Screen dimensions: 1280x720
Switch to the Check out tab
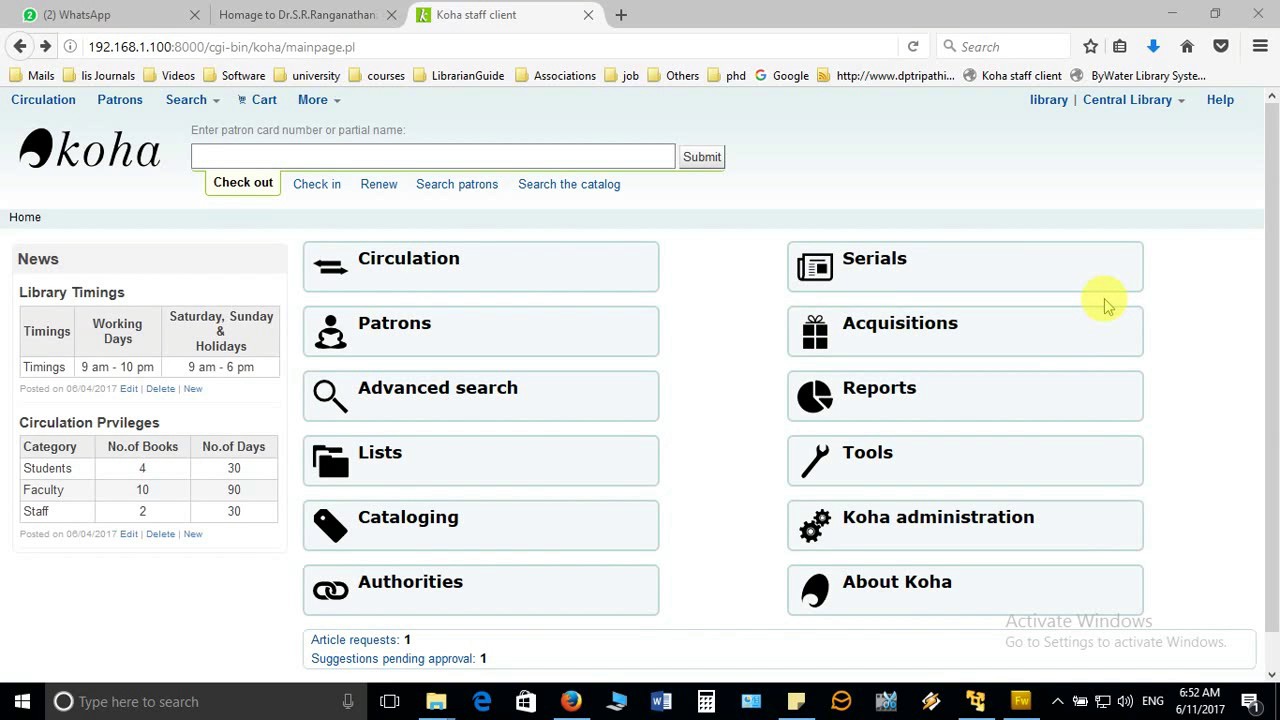pyautogui.click(x=243, y=183)
